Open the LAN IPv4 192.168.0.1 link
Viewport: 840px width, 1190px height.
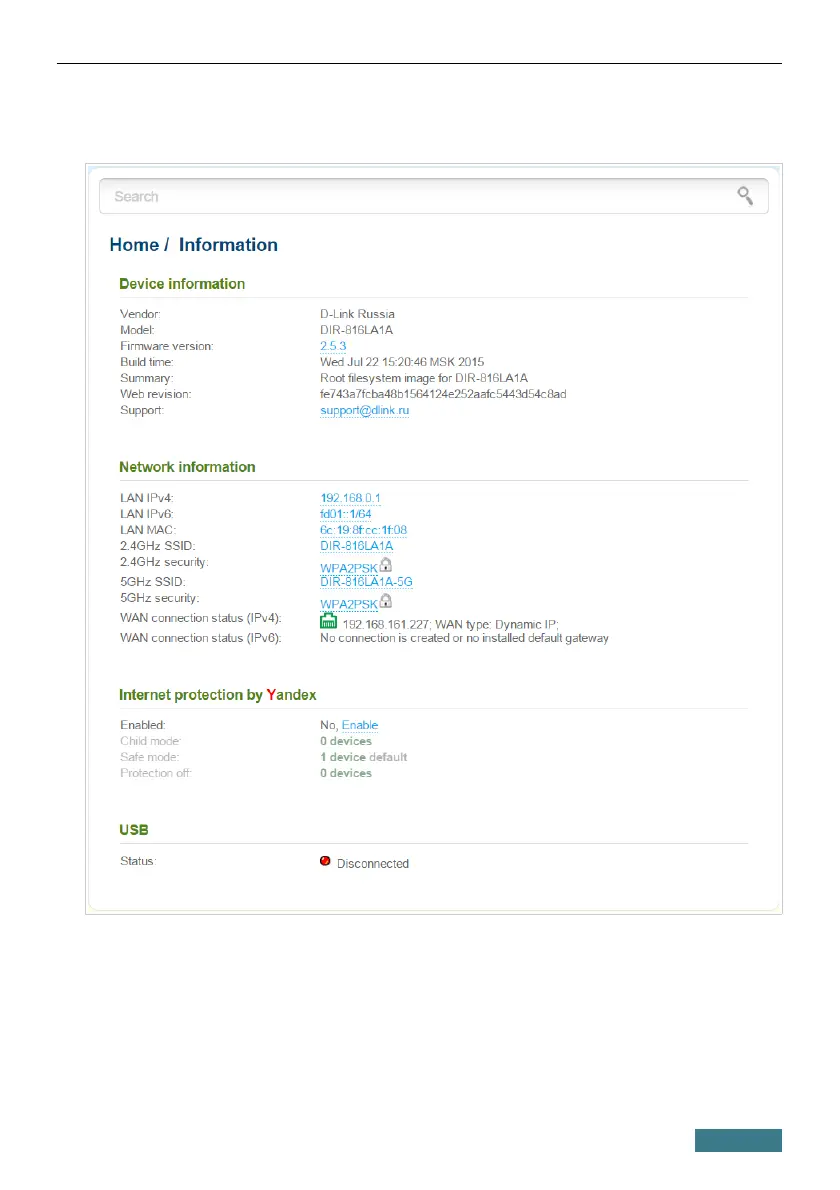350,498
